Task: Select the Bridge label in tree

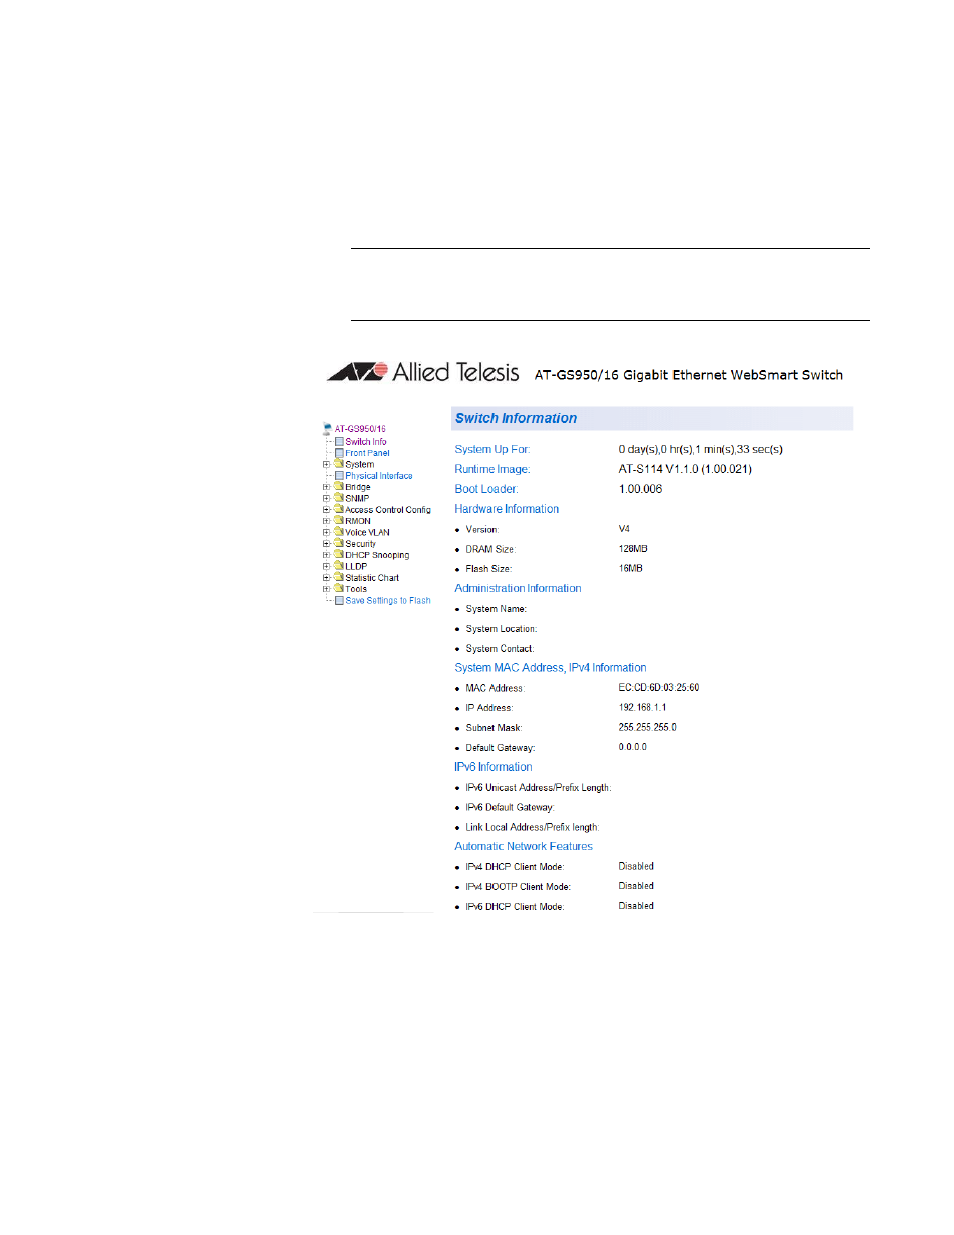Action: pos(358,488)
